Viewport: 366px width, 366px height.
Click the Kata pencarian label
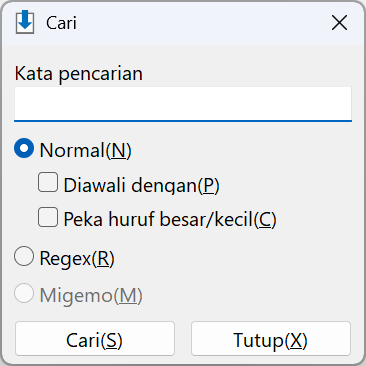click(79, 73)
